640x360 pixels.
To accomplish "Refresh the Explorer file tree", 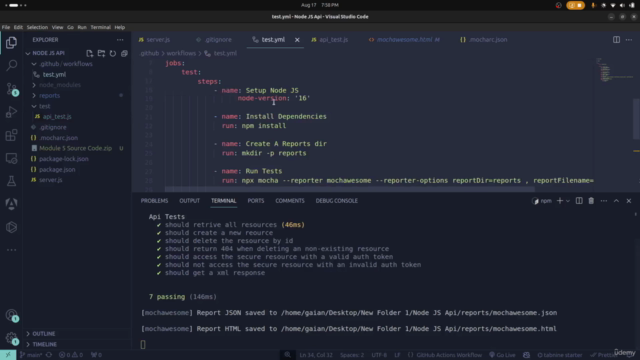I will [x=113, y=53].
